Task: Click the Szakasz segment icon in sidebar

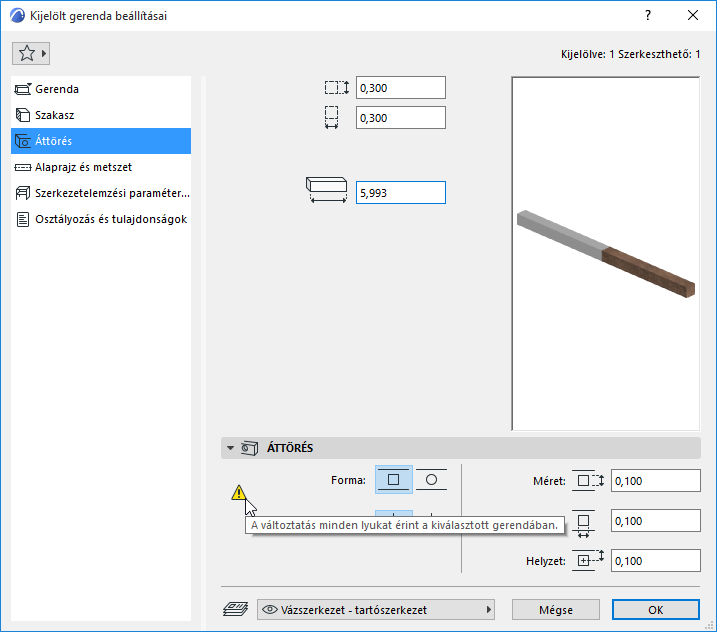Action: click(x=23, y=115)
